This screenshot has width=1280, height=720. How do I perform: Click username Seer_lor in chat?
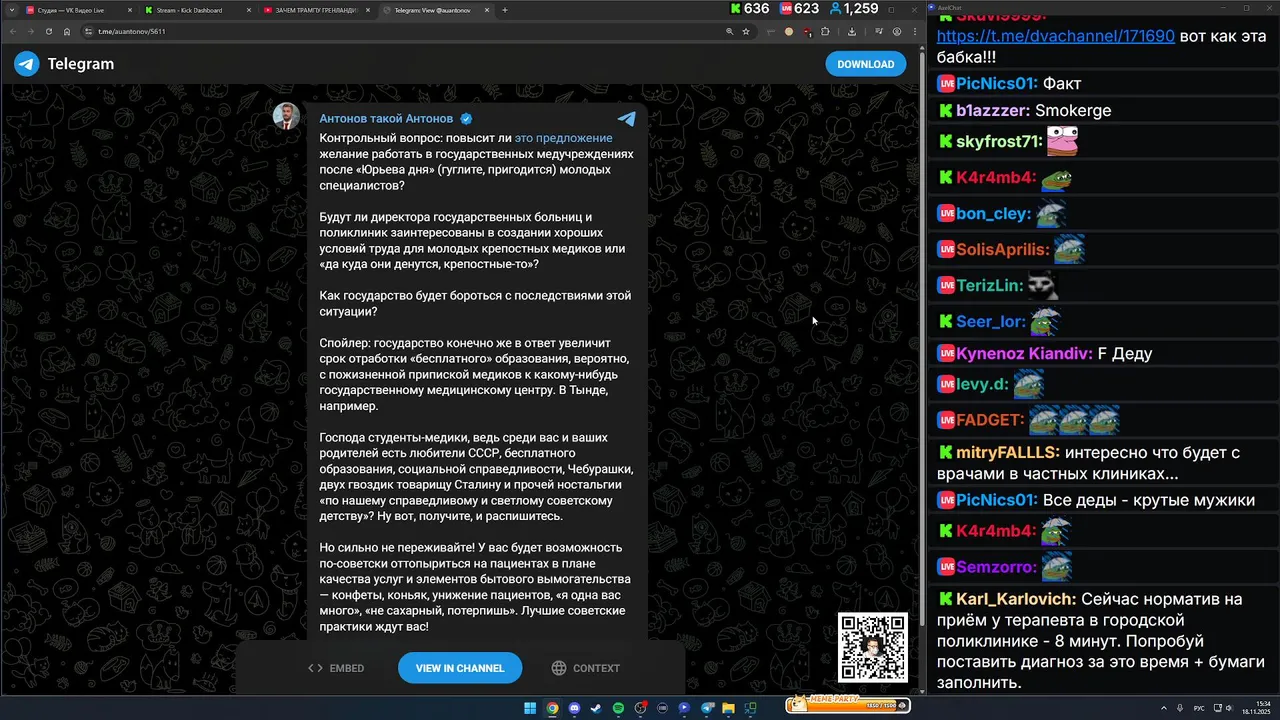pos(991,322)
